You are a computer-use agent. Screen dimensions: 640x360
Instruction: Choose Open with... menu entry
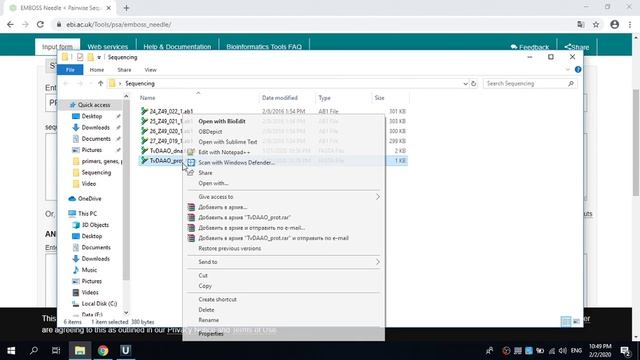[x=213, y=183]
